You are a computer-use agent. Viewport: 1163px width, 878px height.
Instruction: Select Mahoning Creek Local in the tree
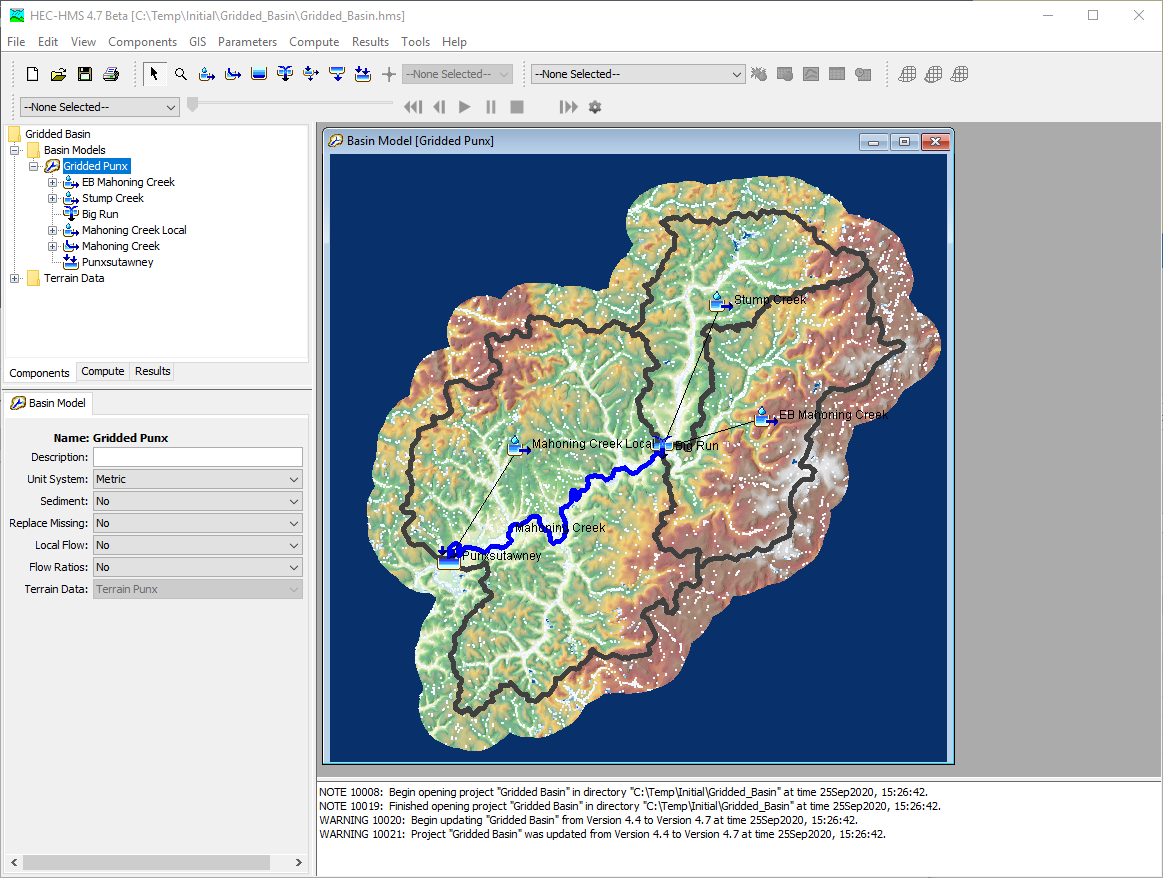(134, 231)
